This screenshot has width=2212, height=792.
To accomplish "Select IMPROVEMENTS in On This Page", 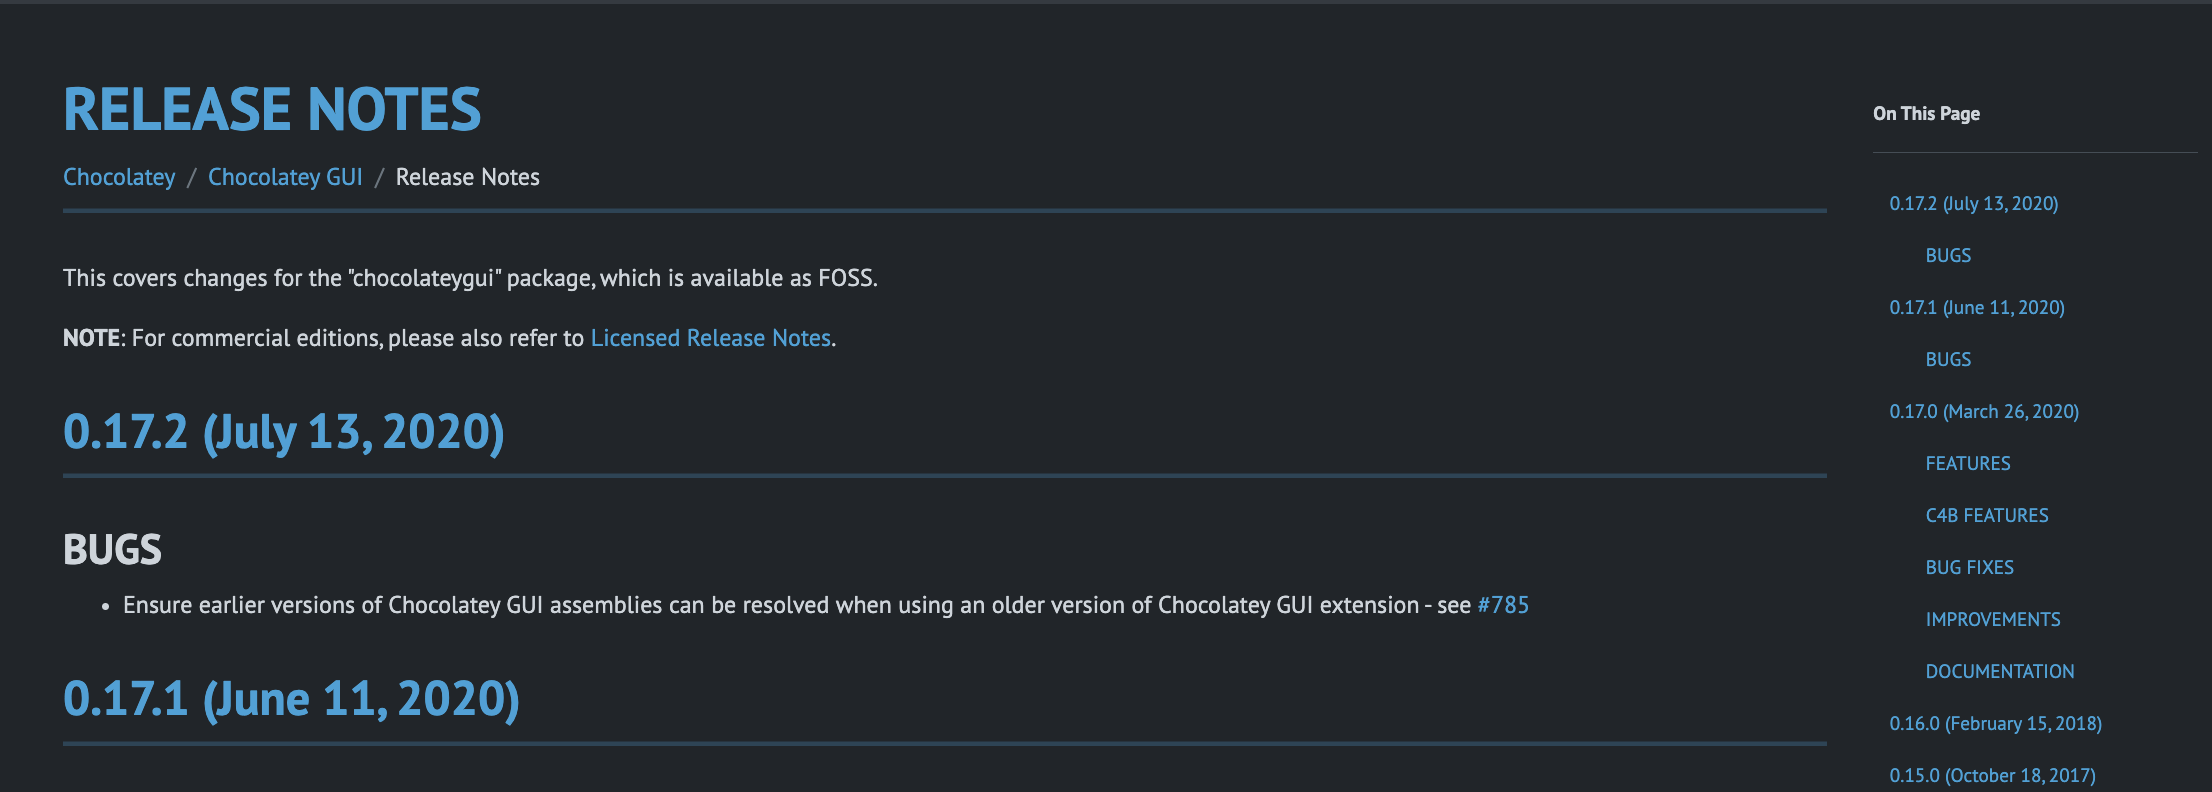I will [x=1992, y=619].
